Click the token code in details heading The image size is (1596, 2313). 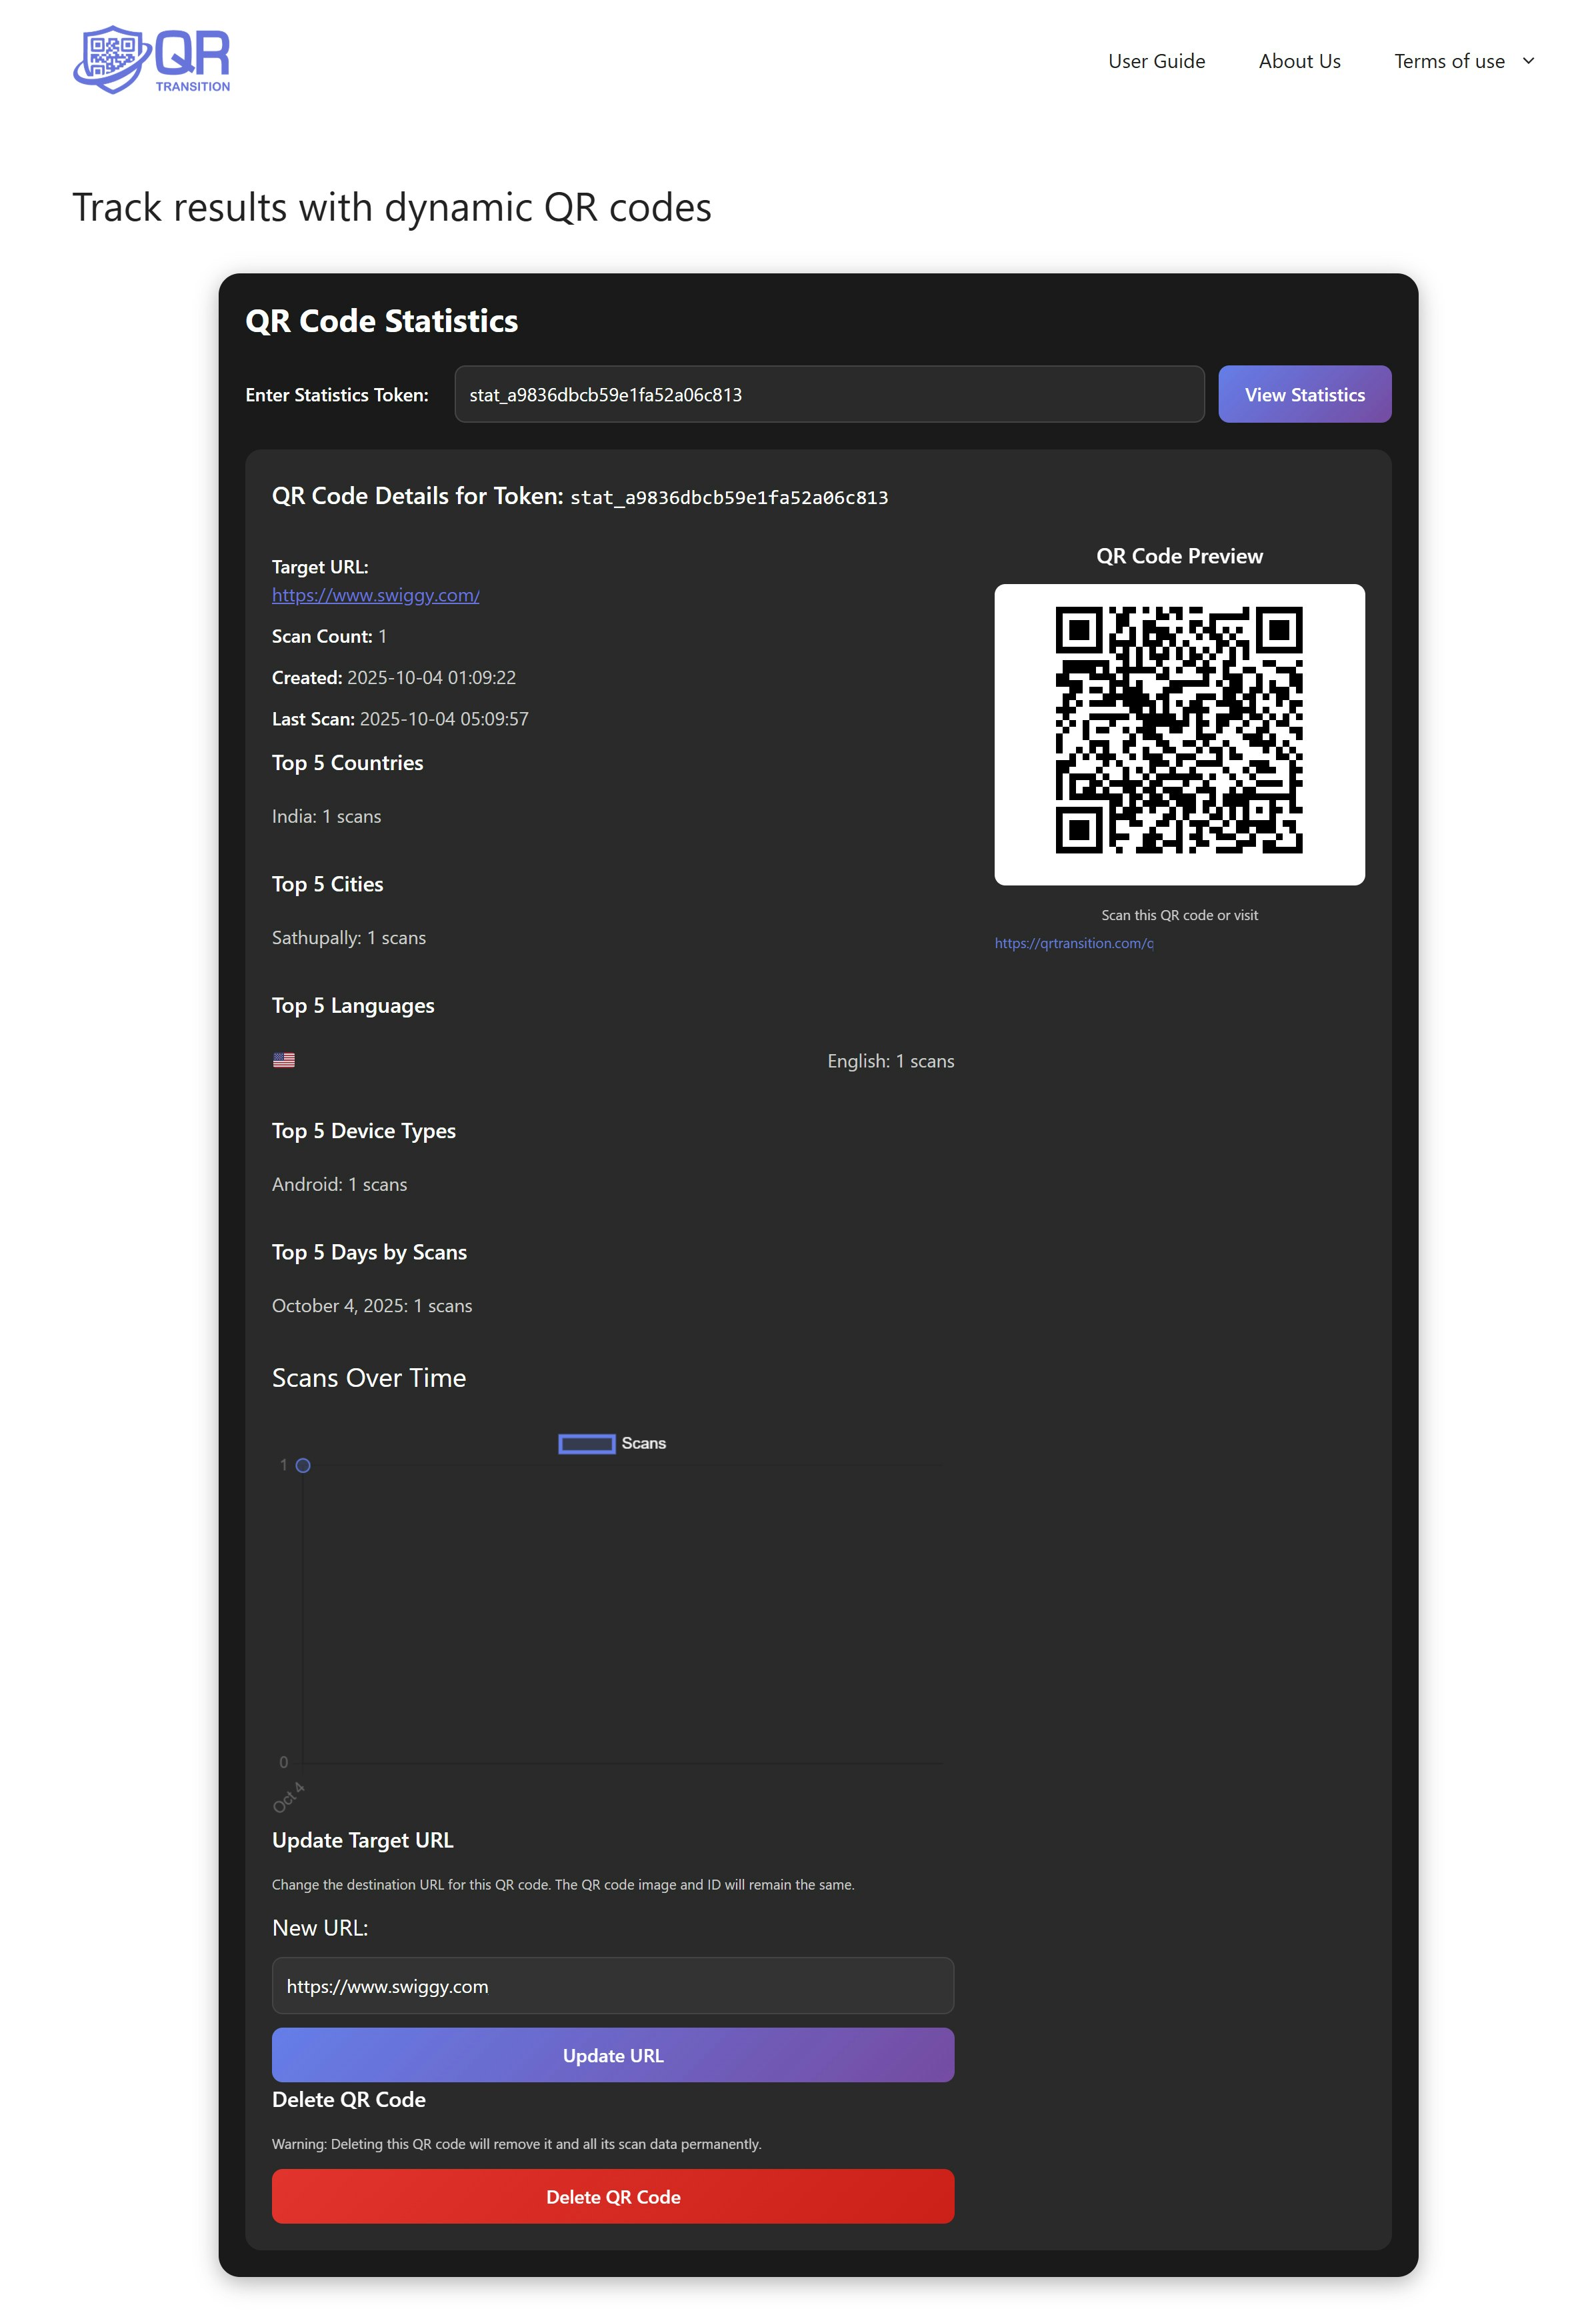click(x=728, y=498)
